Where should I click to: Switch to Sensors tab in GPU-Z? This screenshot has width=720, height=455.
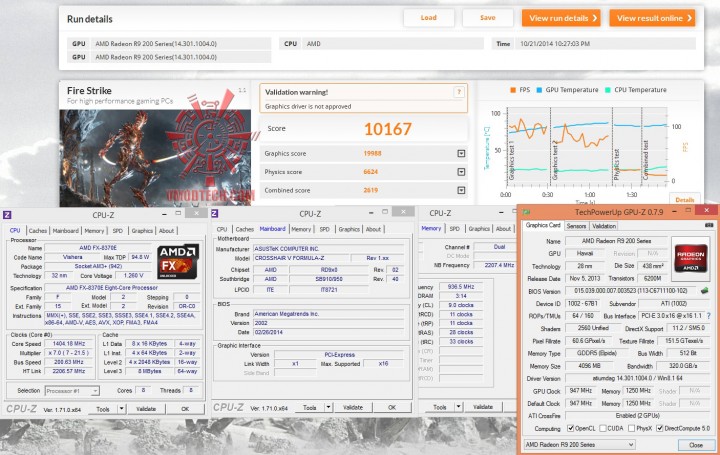tap(576, 226)
